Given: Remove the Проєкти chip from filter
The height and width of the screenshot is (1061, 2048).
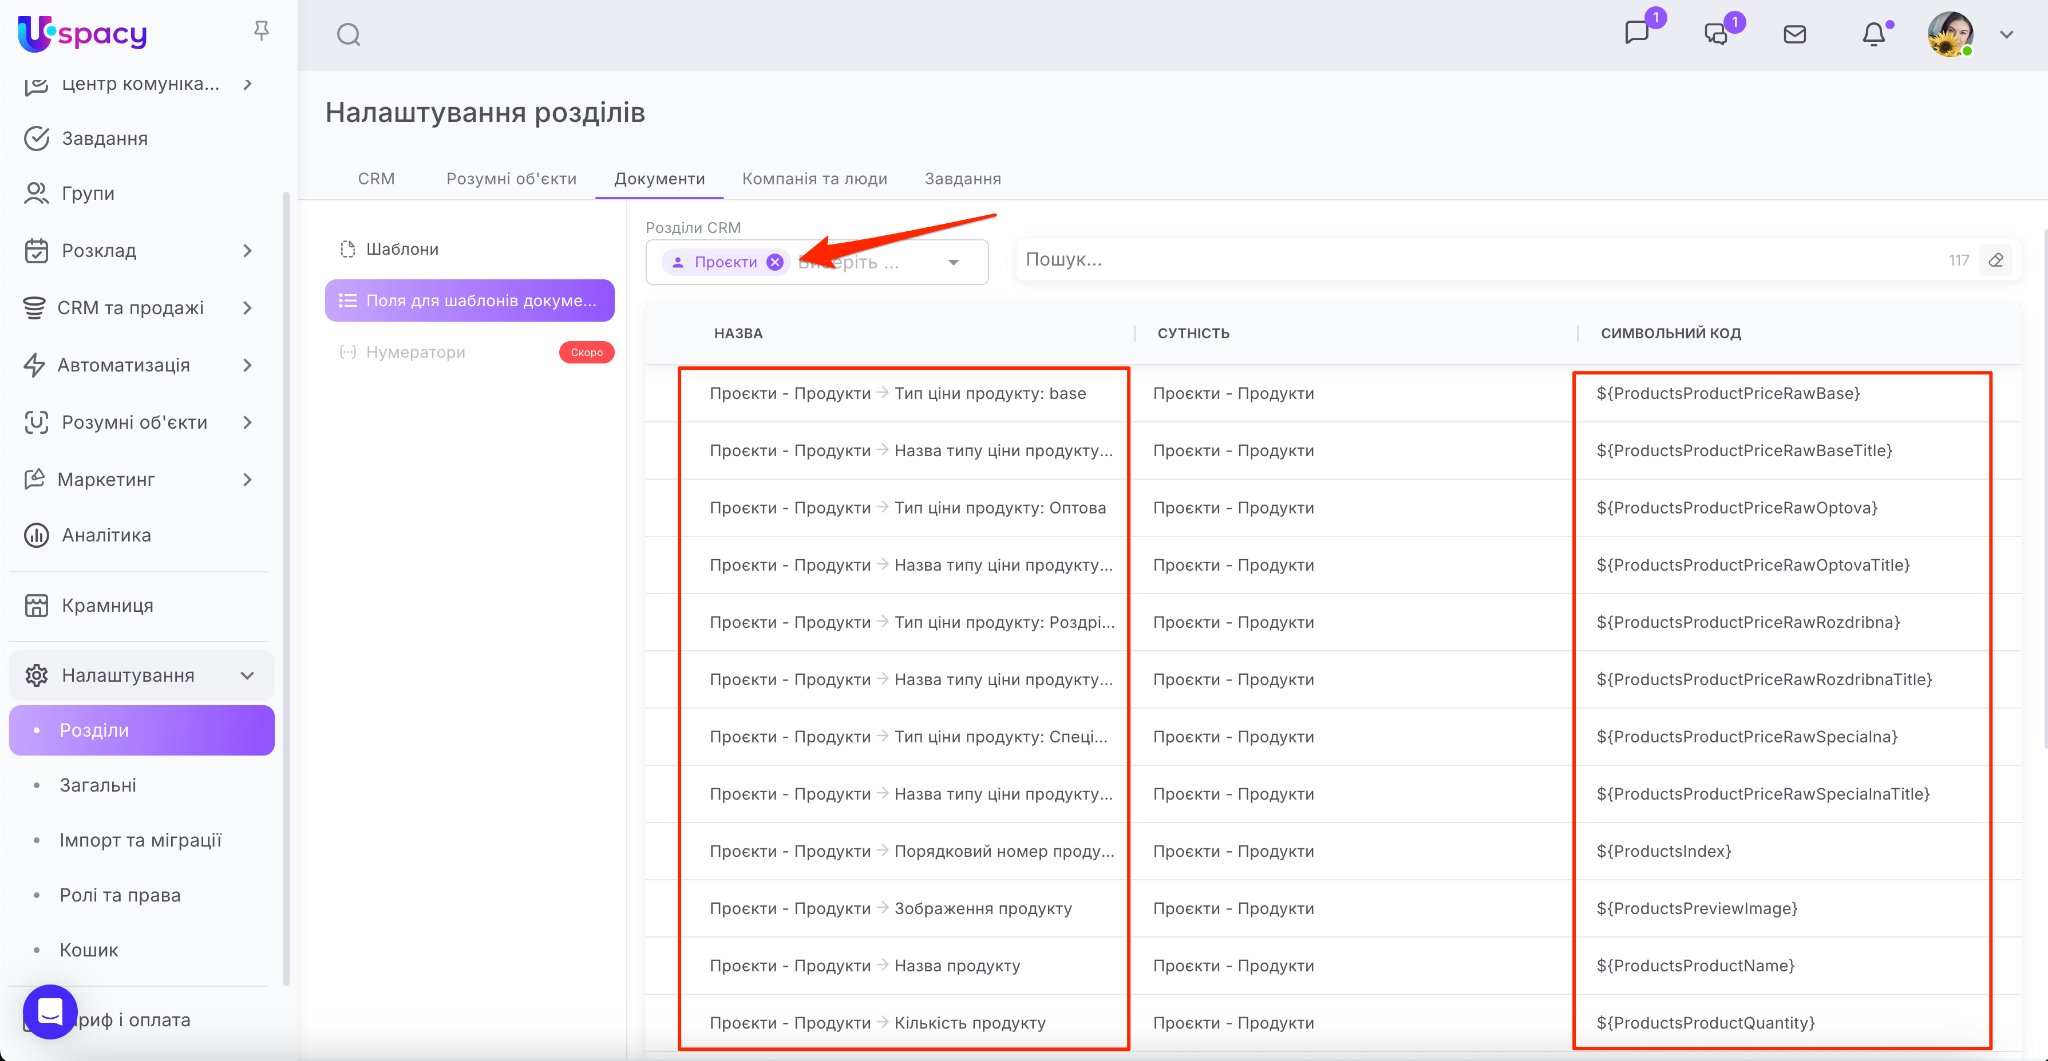Looking at the screenshot, I should pyautogui.click(x=775, y=262).
